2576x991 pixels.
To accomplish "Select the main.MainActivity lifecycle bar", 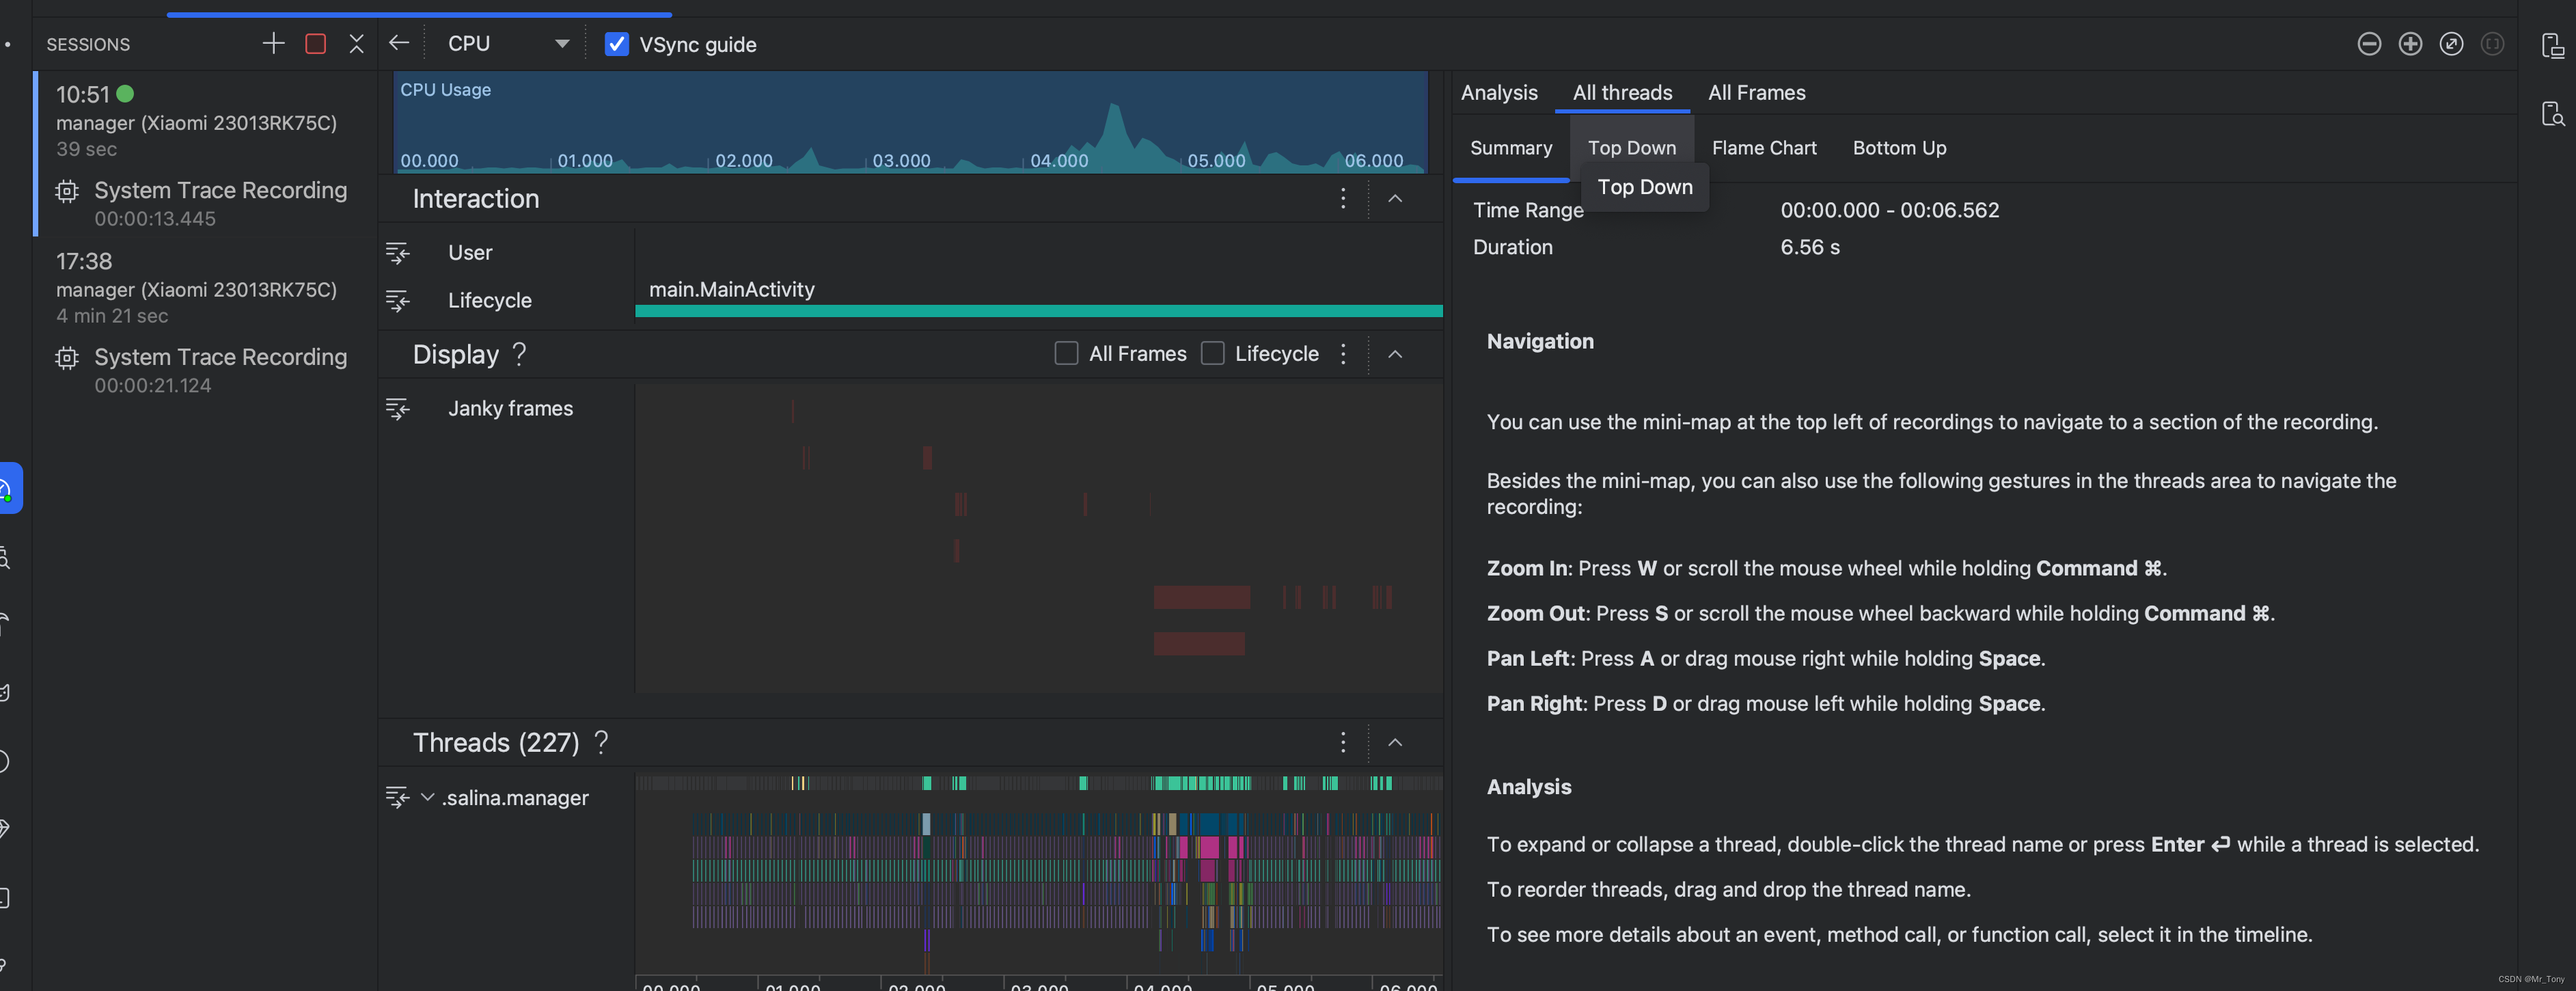I will (1038, 311).
